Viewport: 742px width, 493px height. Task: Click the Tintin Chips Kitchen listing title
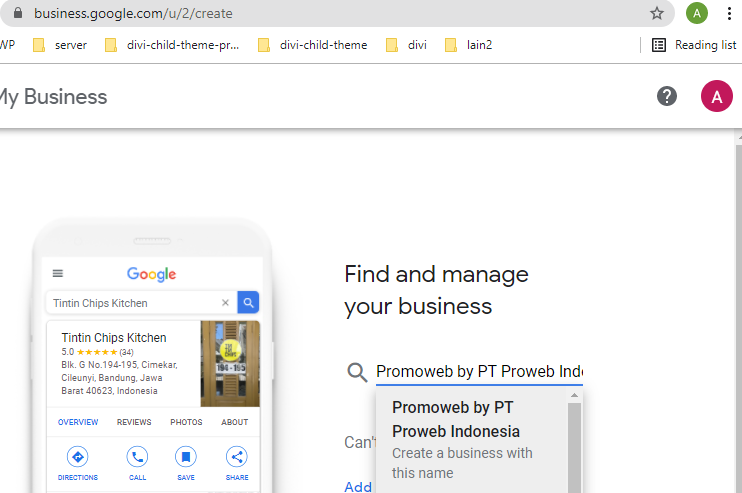114,338
